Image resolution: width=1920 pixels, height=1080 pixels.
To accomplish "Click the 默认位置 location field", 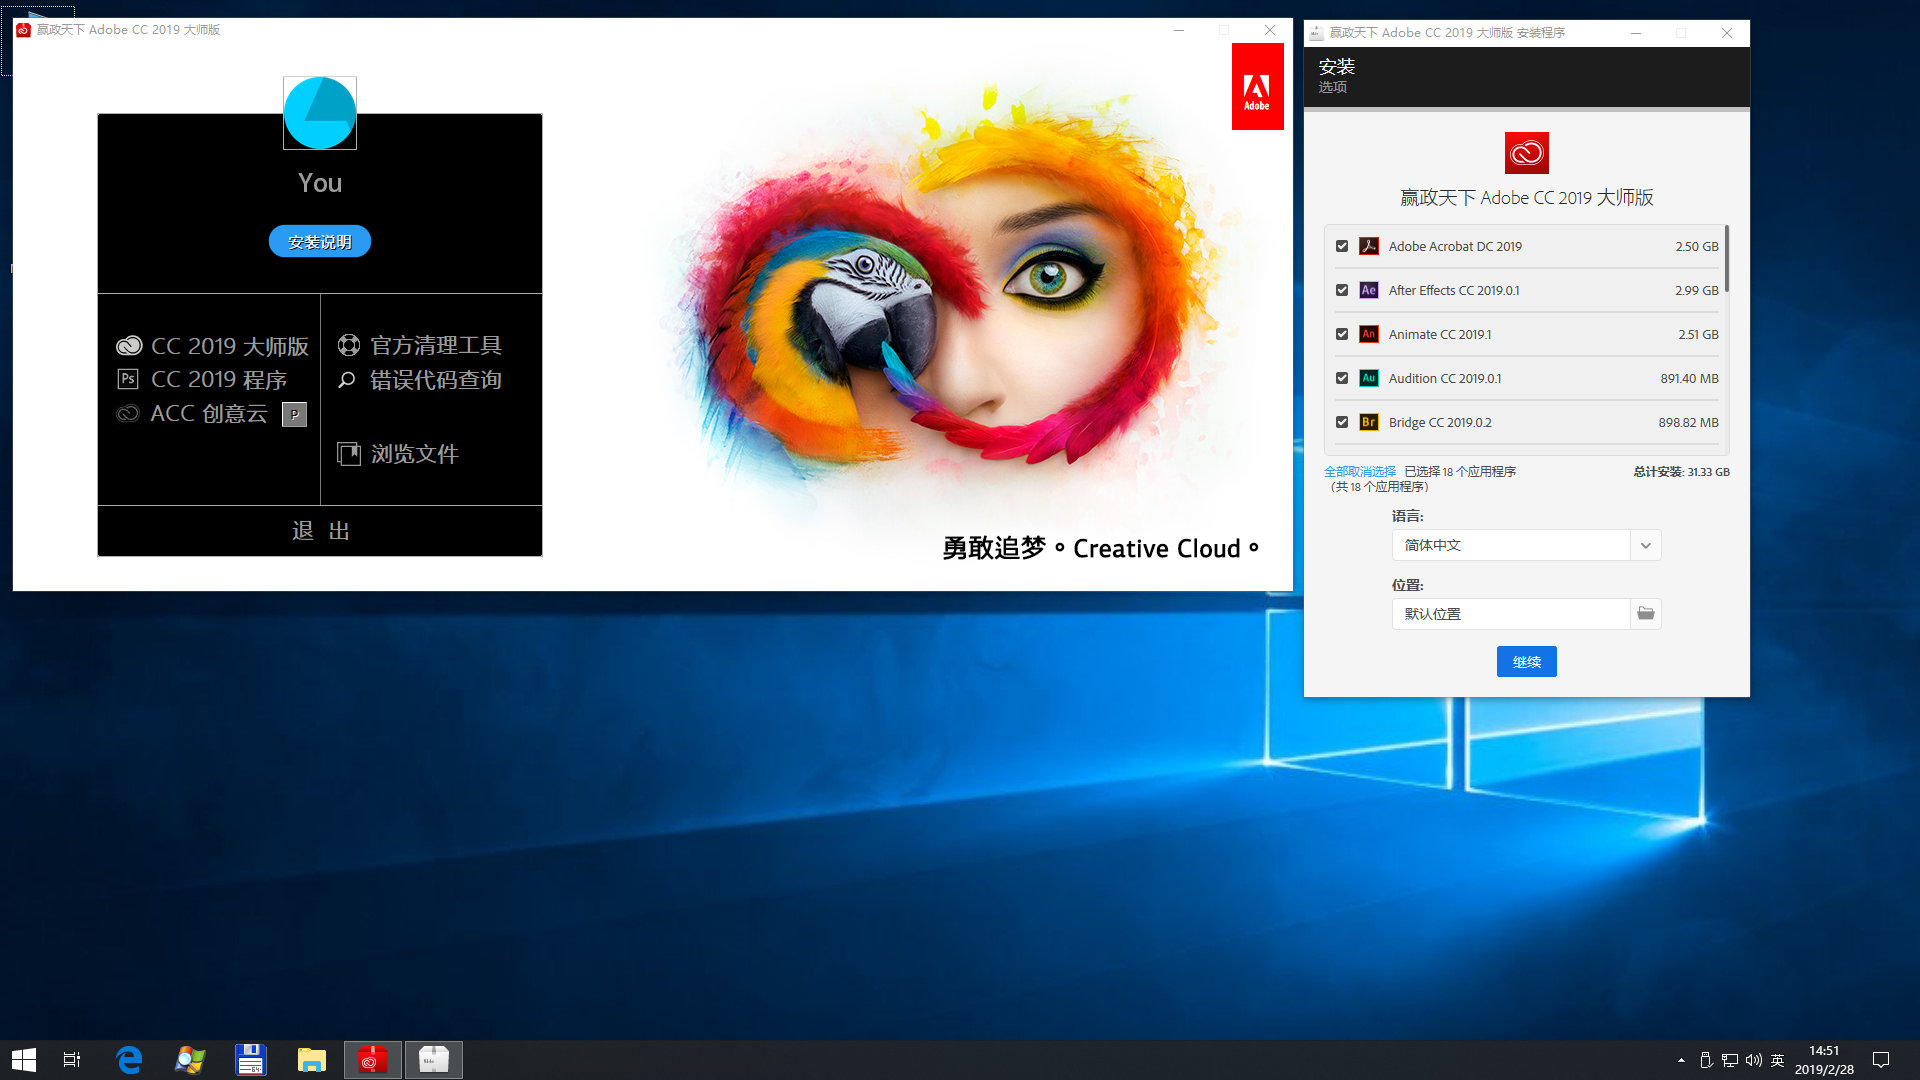I will 1511,614.
